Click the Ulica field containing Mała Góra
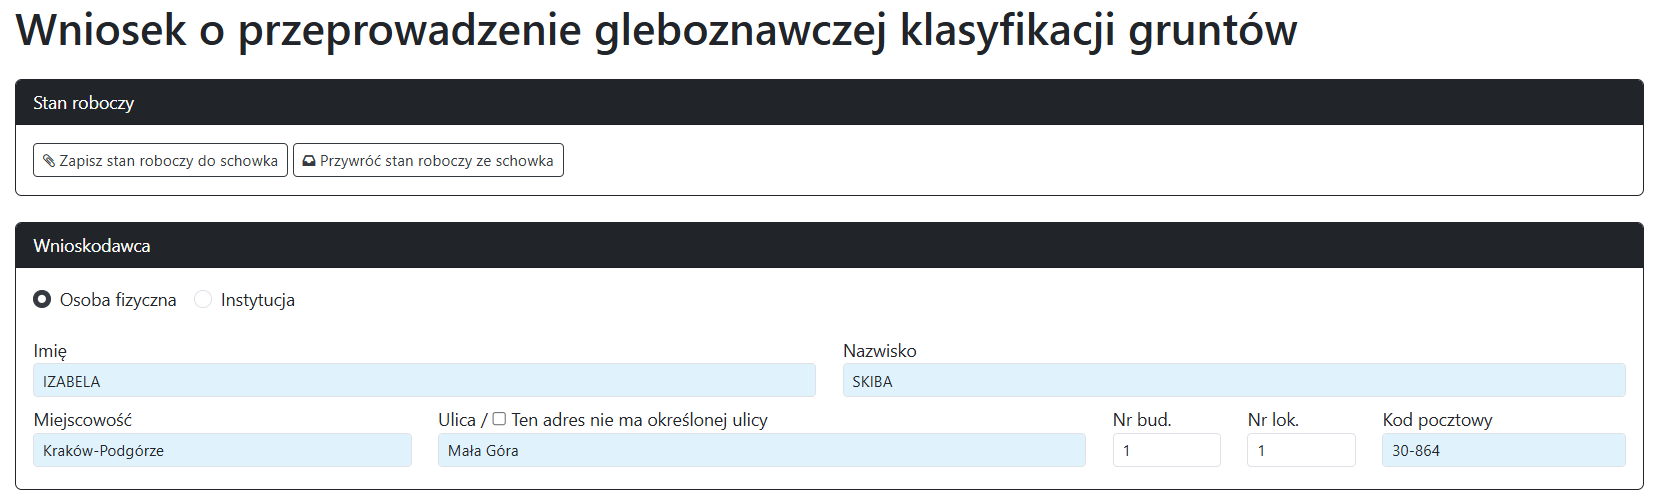This screenshot has width=1658, height=495. point(761,450)
